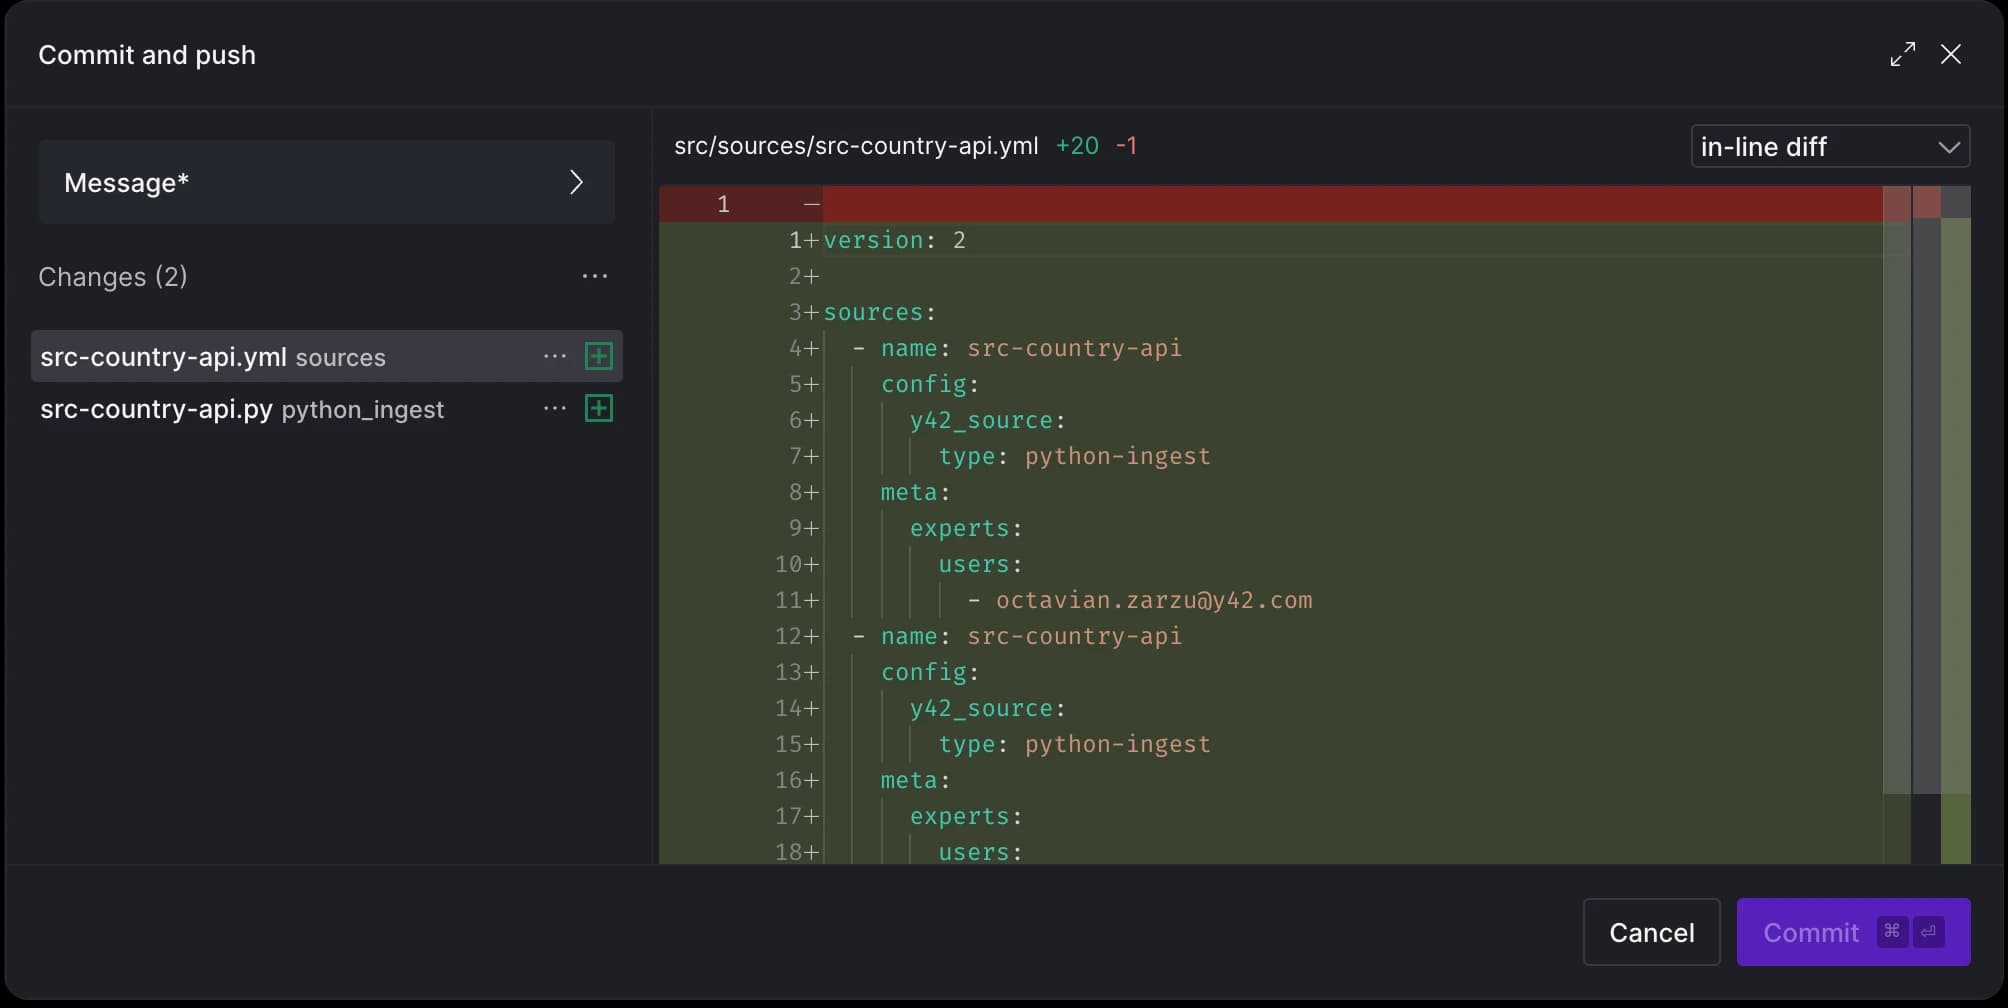Image resolution: width=2008 pixels, height=1008 pixels.
Task: Click the removed line 1 row
Action: tap(1270, 204)
